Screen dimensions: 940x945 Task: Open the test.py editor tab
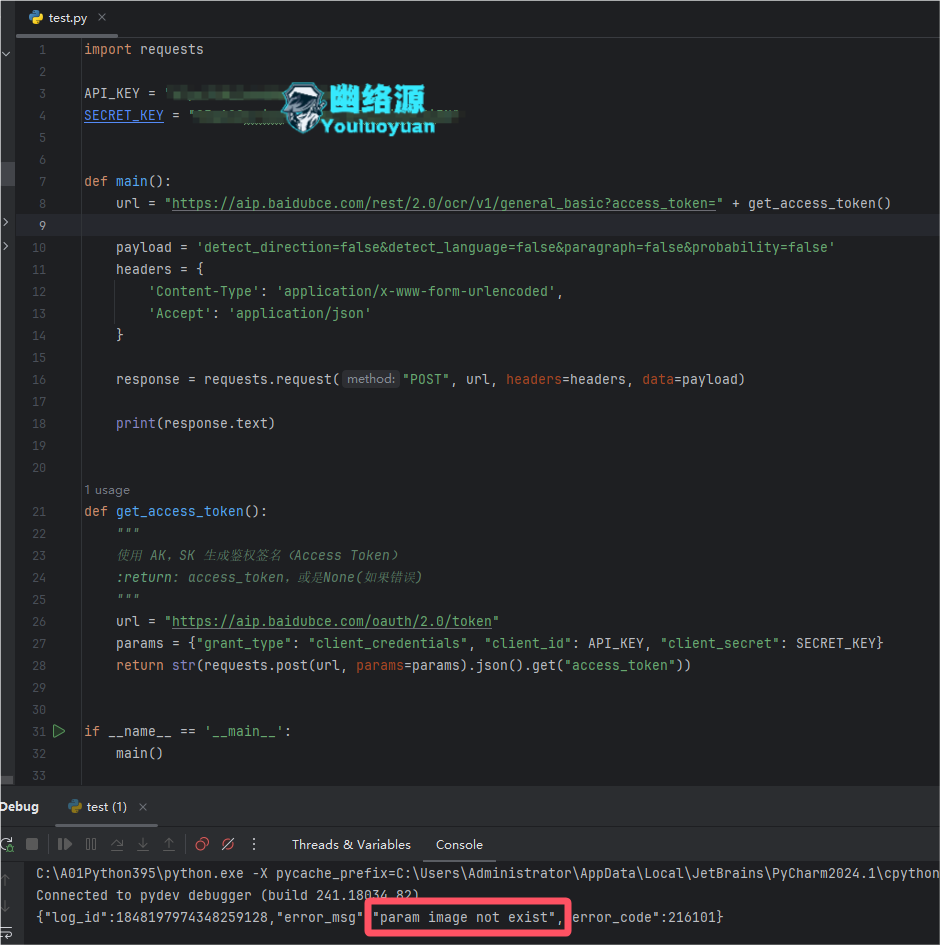pos(57,17)
